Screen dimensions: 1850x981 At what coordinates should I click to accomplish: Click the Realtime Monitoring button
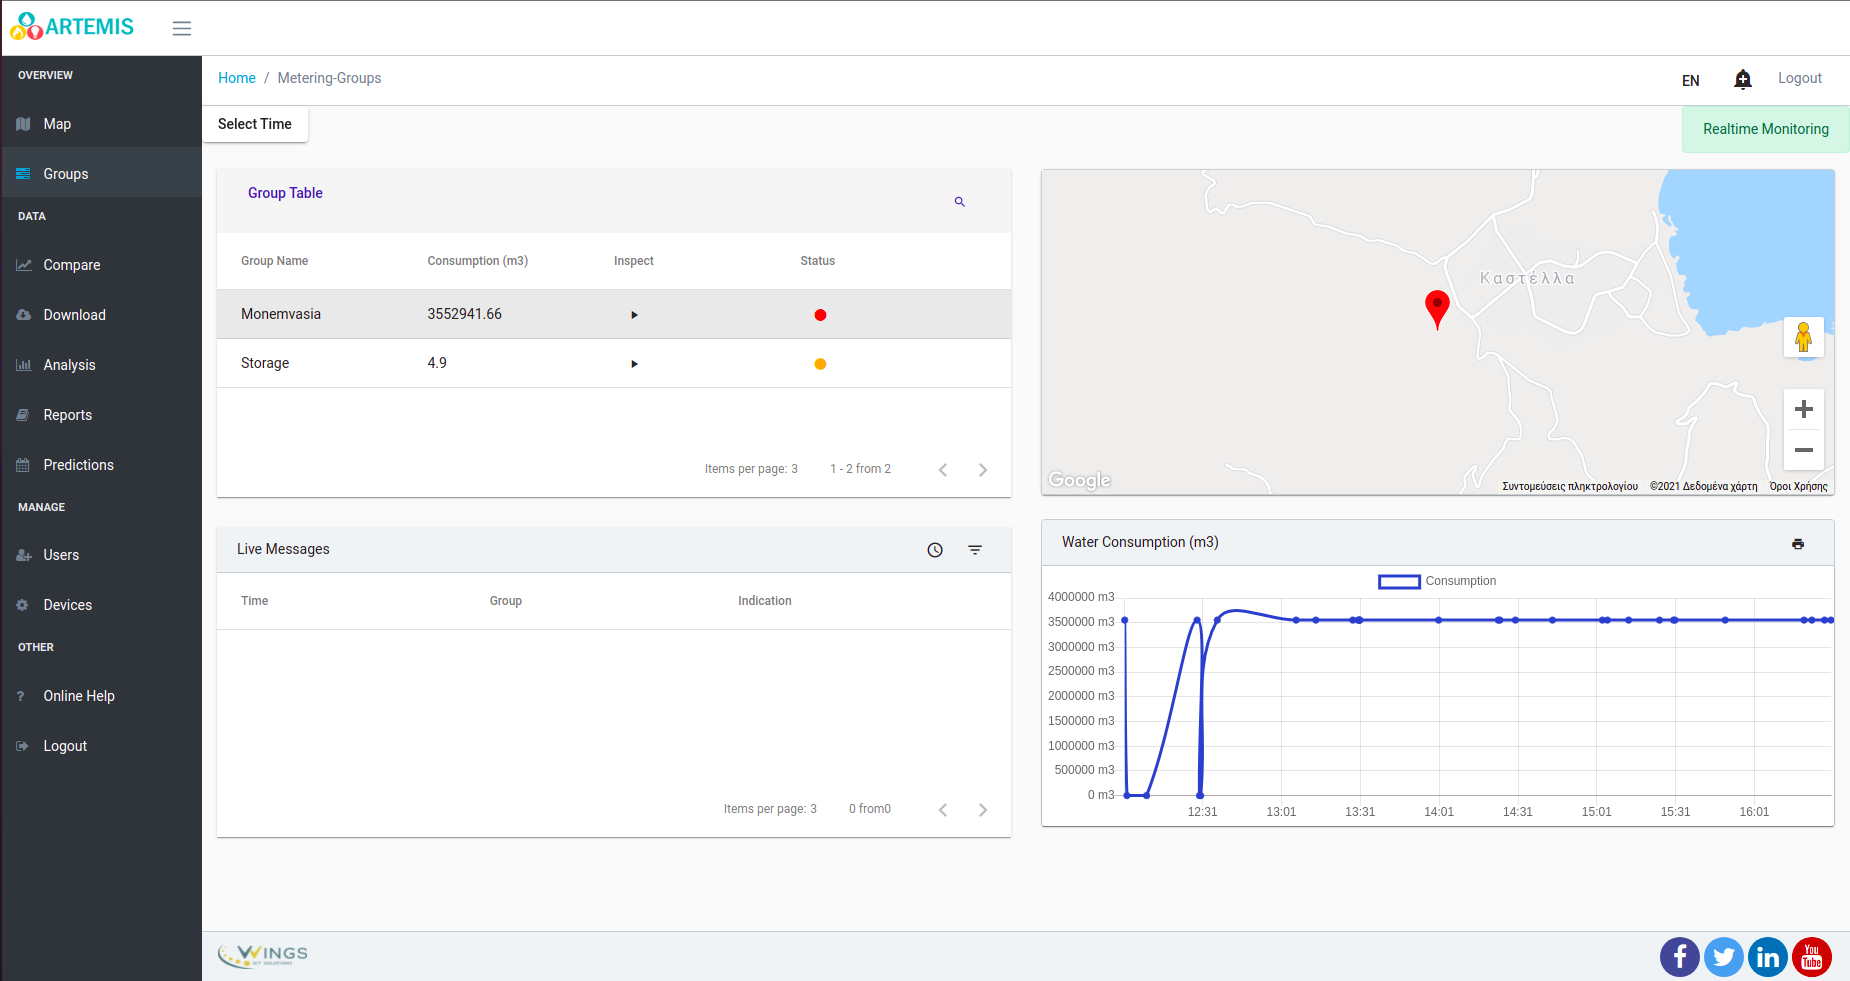tap(1765, 129)
